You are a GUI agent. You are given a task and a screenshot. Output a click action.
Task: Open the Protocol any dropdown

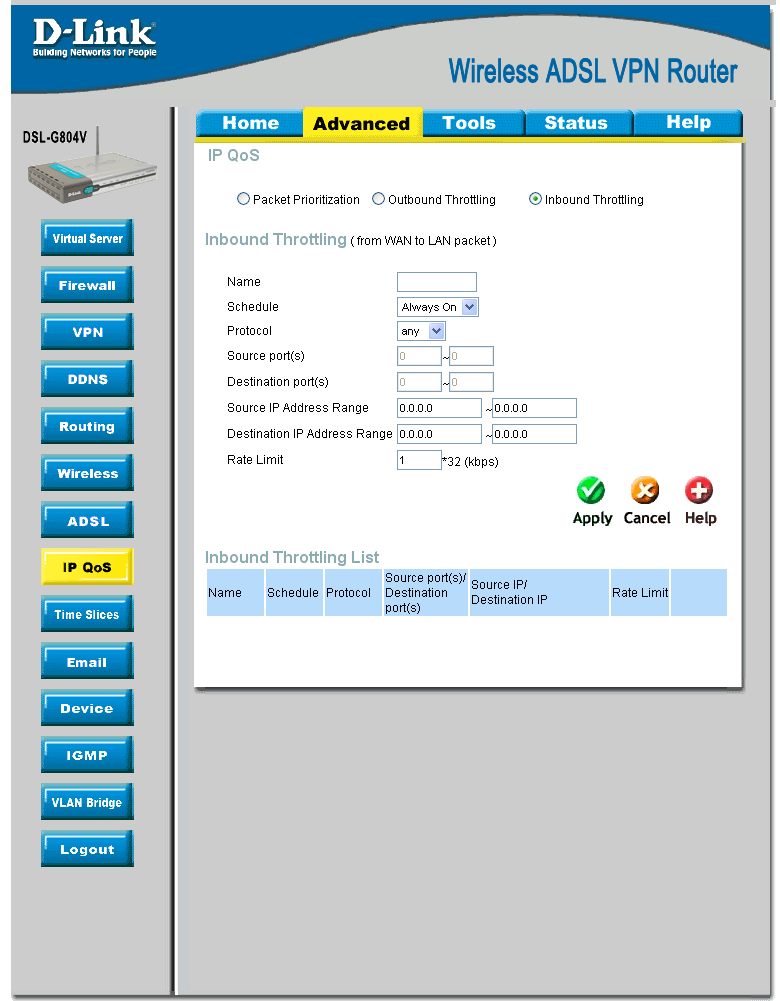(x=421, y=331)
